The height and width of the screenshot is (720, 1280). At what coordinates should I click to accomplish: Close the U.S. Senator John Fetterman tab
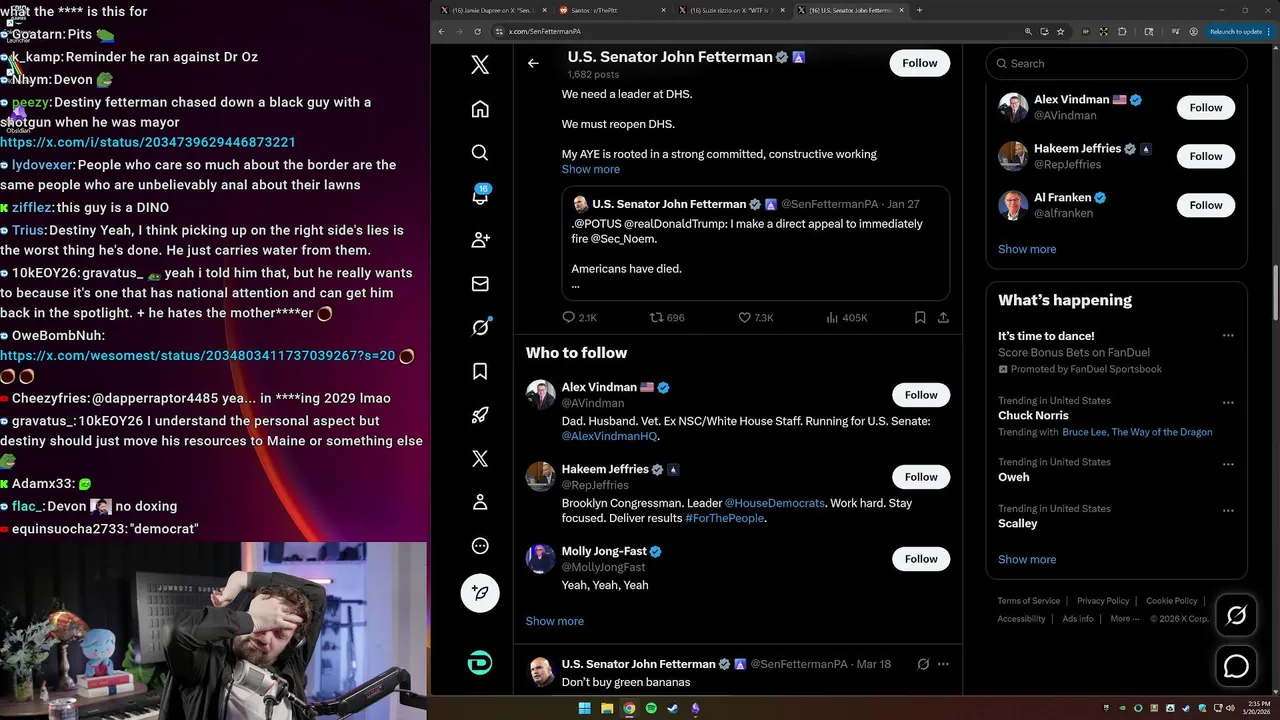pos(902,10)
